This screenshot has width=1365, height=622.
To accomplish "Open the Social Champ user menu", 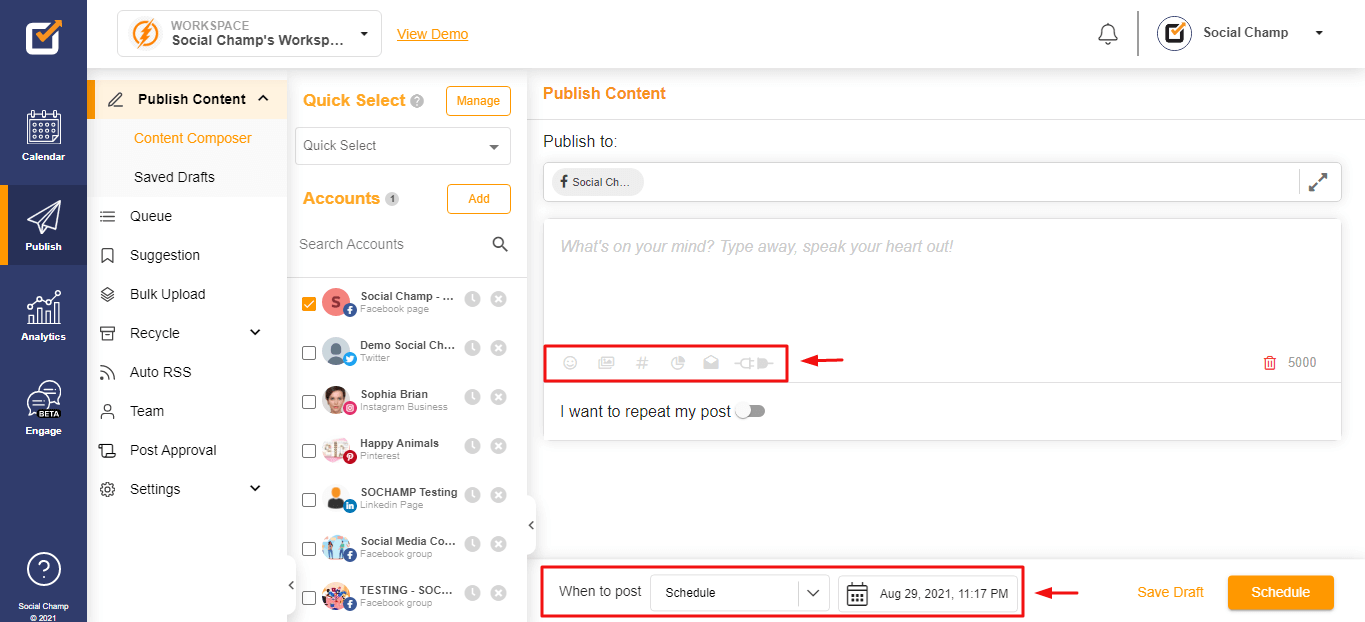I will tap(1241, 33).
